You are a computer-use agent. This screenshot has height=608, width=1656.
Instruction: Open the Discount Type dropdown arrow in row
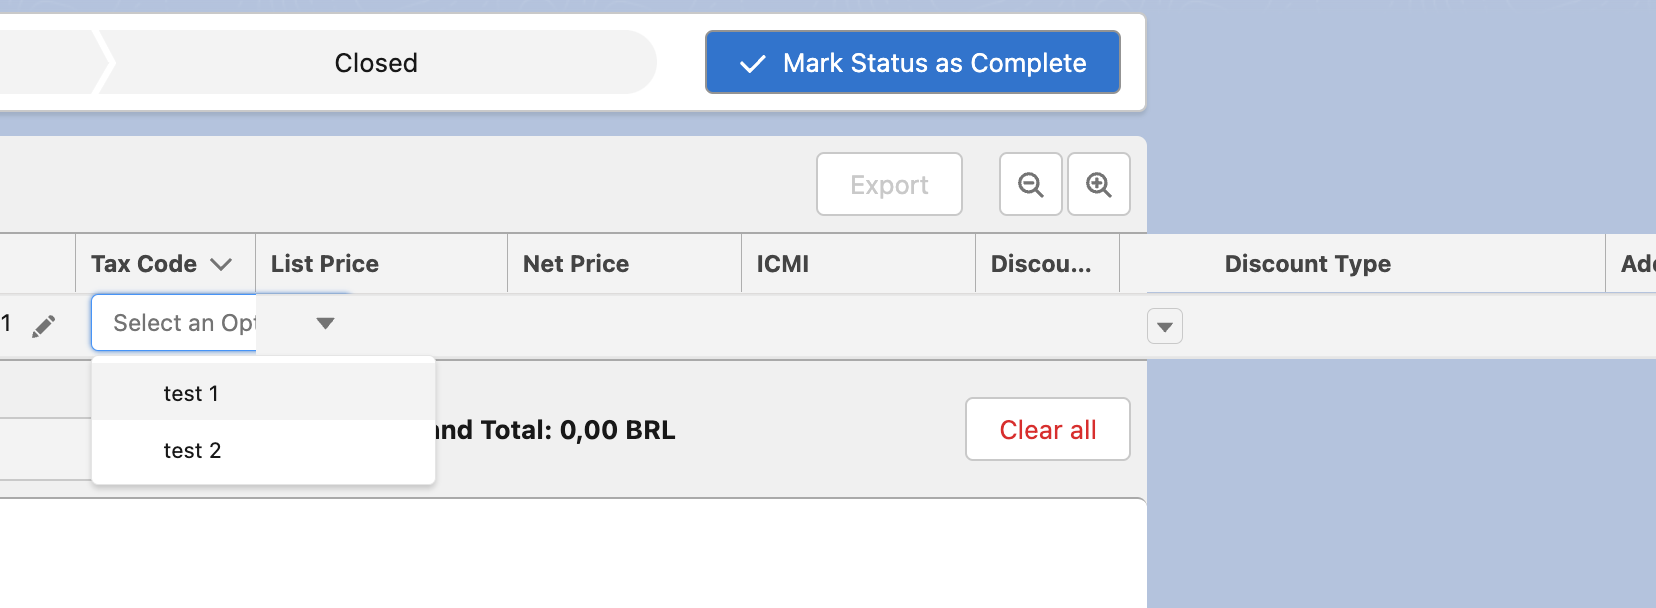pos(1165,326)
